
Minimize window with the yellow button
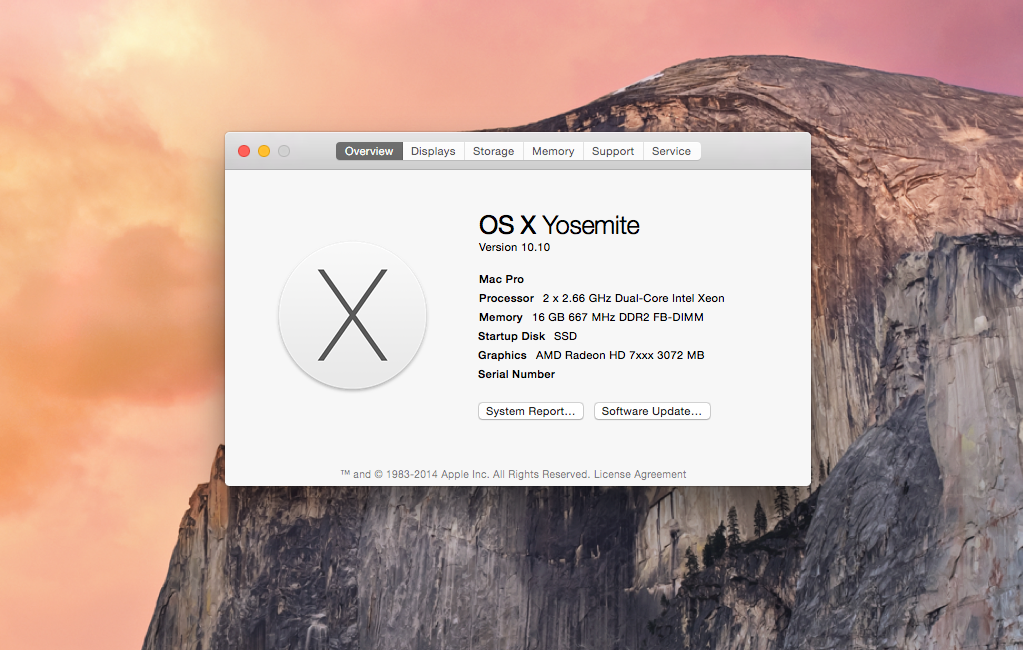(x=264, y=151)
